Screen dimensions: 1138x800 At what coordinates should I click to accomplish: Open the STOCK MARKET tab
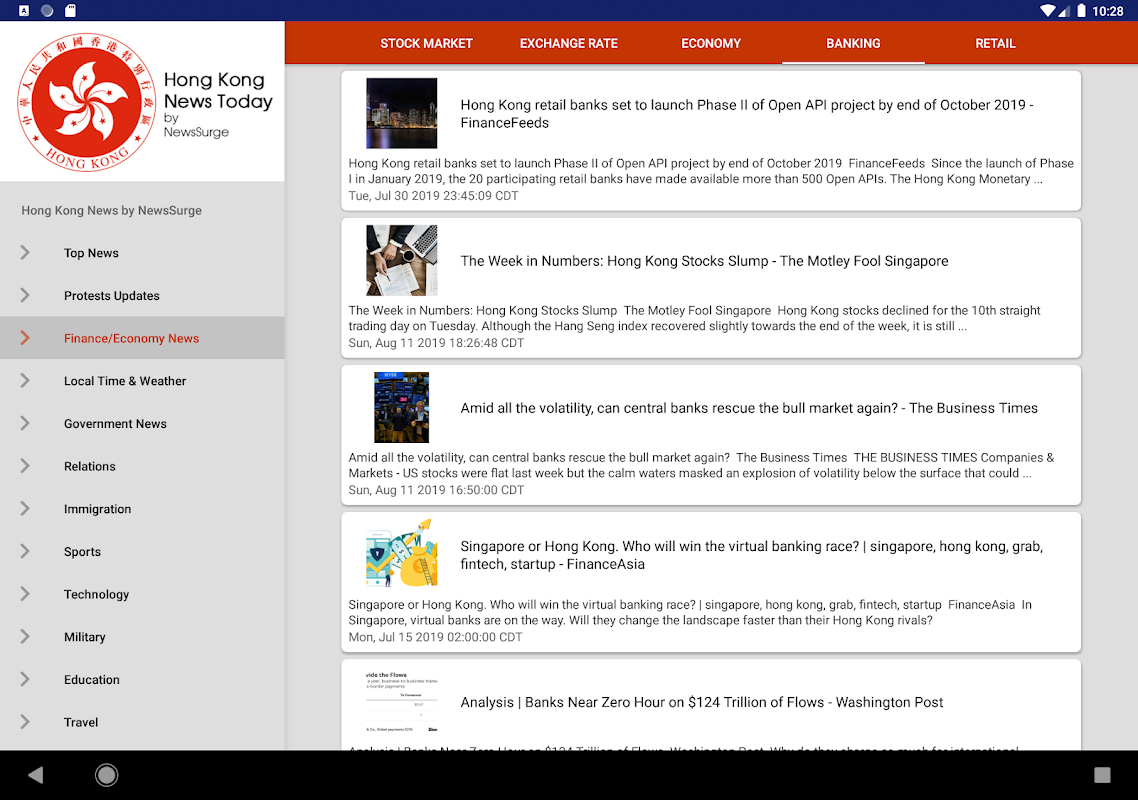tap(426, 44)
